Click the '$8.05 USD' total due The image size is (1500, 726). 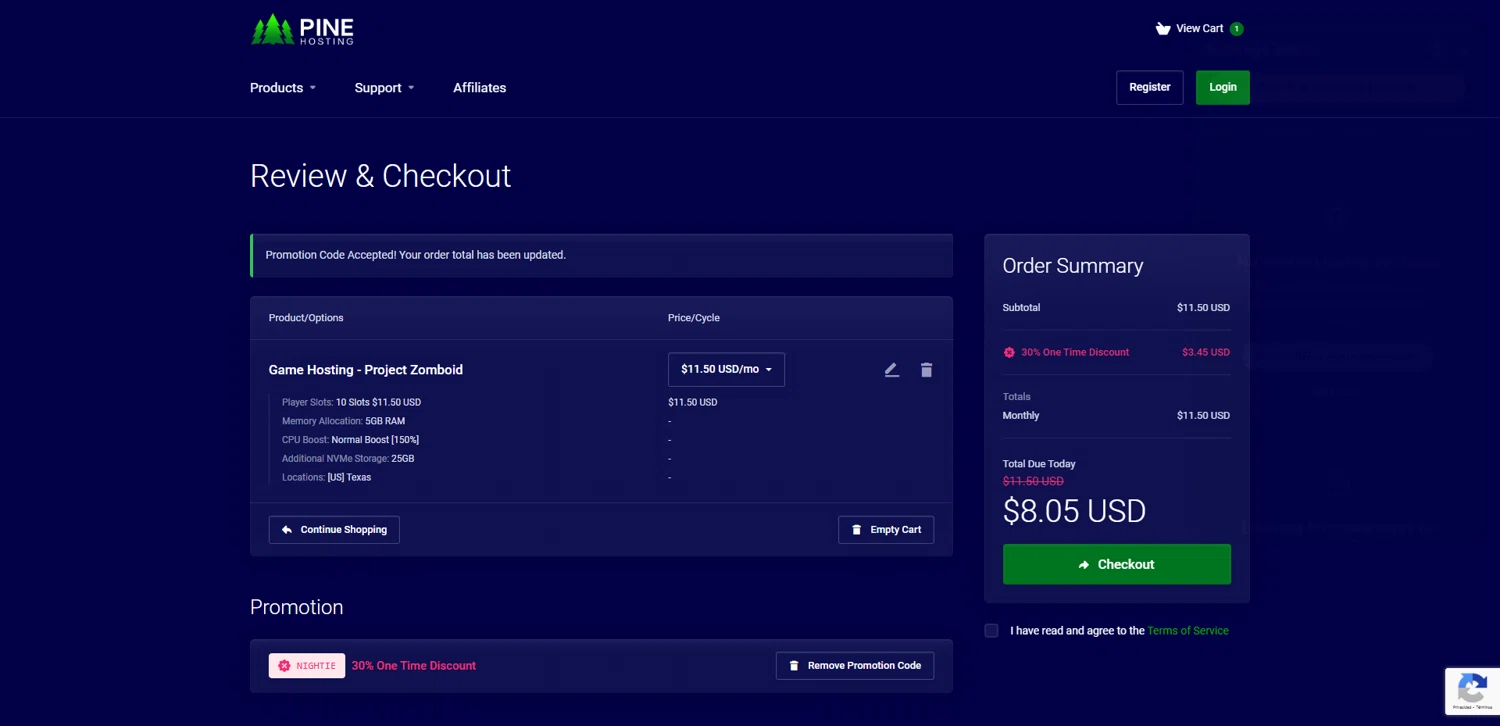tap(1074, 511)
